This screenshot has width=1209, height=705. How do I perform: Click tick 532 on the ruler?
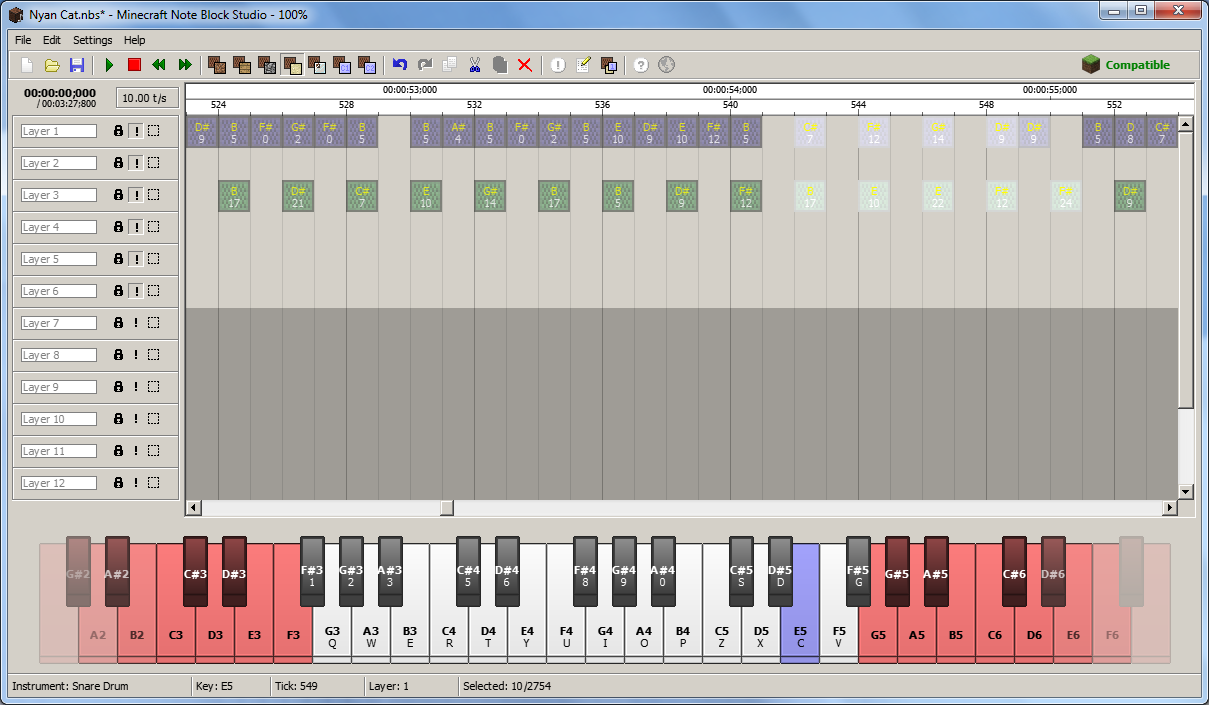click(x=475, y=104)
